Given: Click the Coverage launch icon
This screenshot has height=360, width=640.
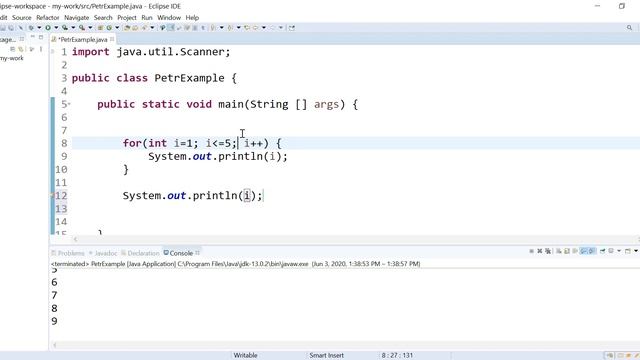Looking at the screenshot, I should pyautogui.click(x=65, y=28).
